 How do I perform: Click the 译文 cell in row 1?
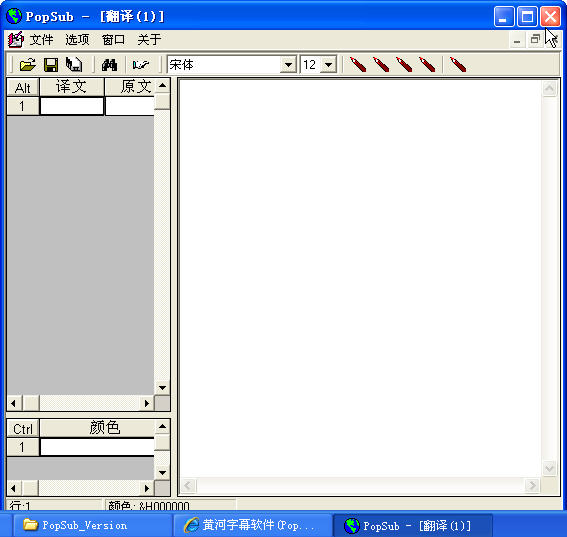pyautogui.click(x=72, y=106)
